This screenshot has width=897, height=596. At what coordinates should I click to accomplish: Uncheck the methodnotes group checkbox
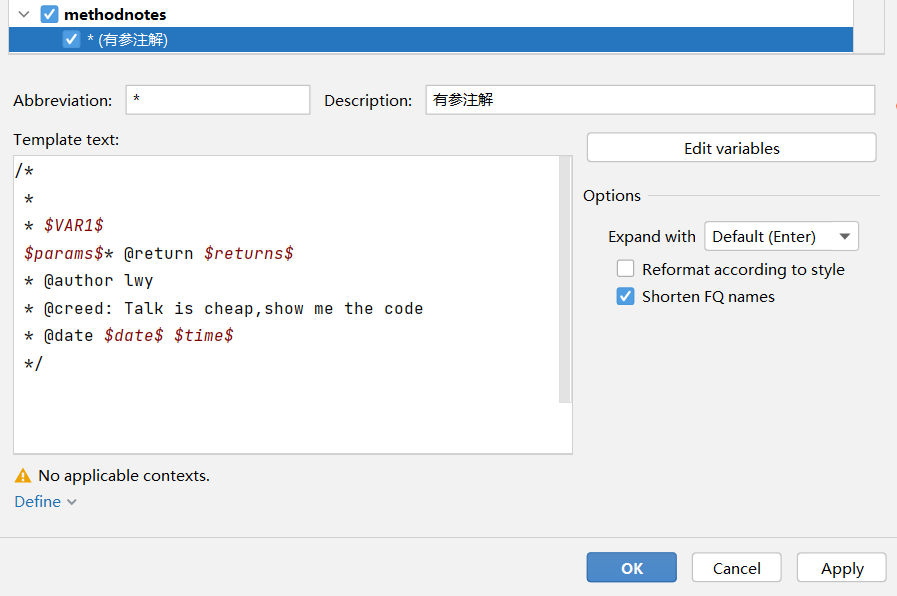click(x=50, y=14)
